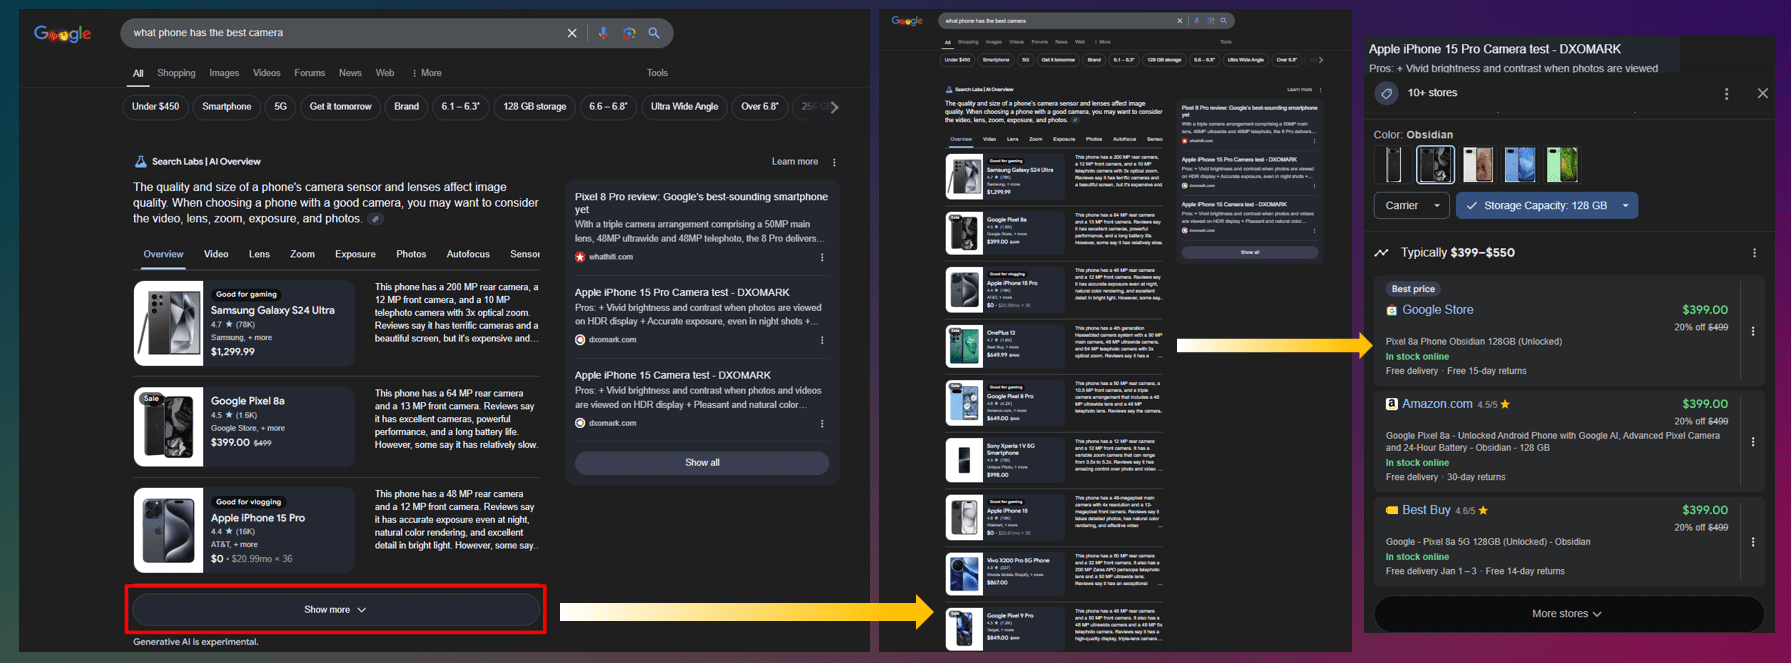Click the price tag icon beside 10+ stores

(x=1386, y=93)
